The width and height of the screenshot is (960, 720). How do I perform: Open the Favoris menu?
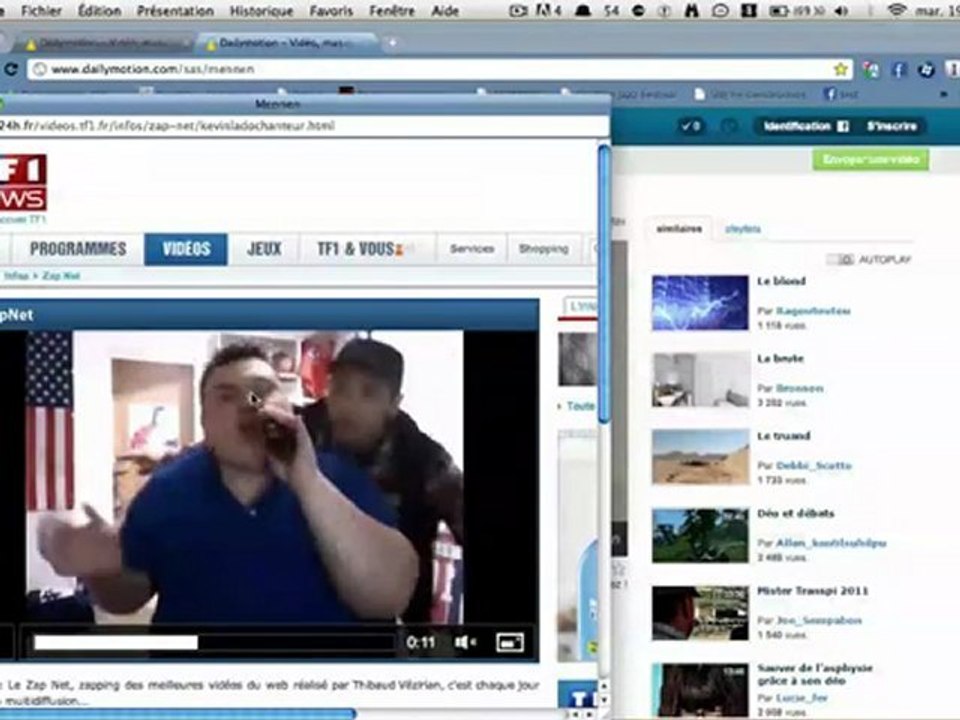[x=331, y=10]
